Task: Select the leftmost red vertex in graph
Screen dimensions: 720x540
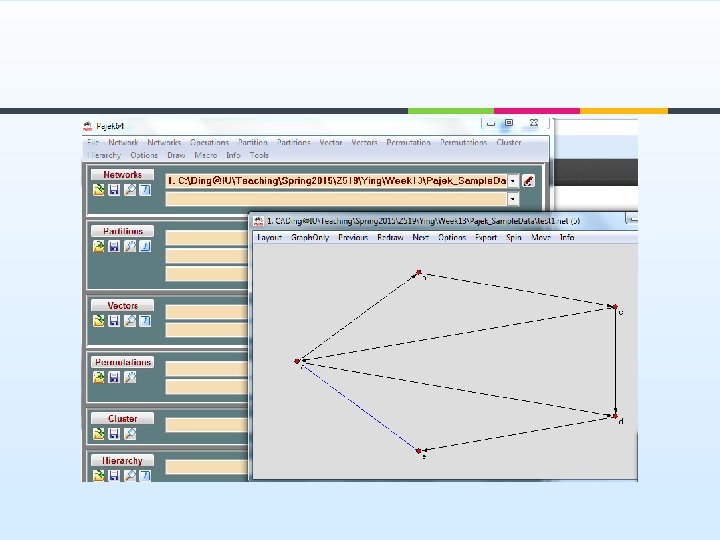Action: coord(297,361)
